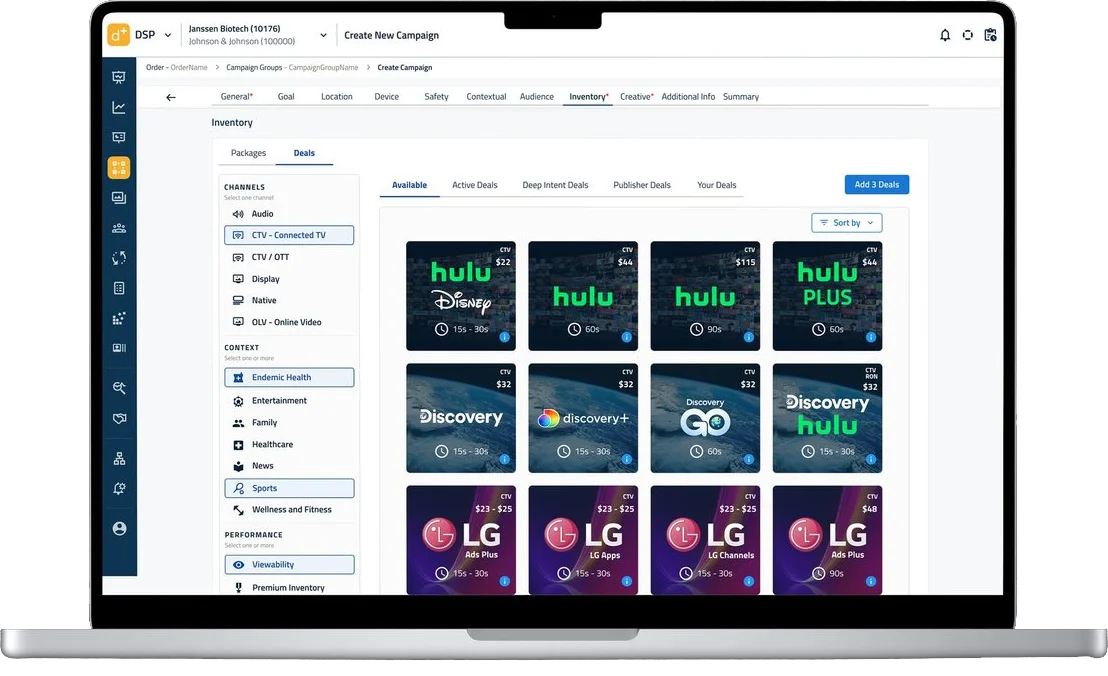Click info icon on Discovery GO deal

coord(748,459)
